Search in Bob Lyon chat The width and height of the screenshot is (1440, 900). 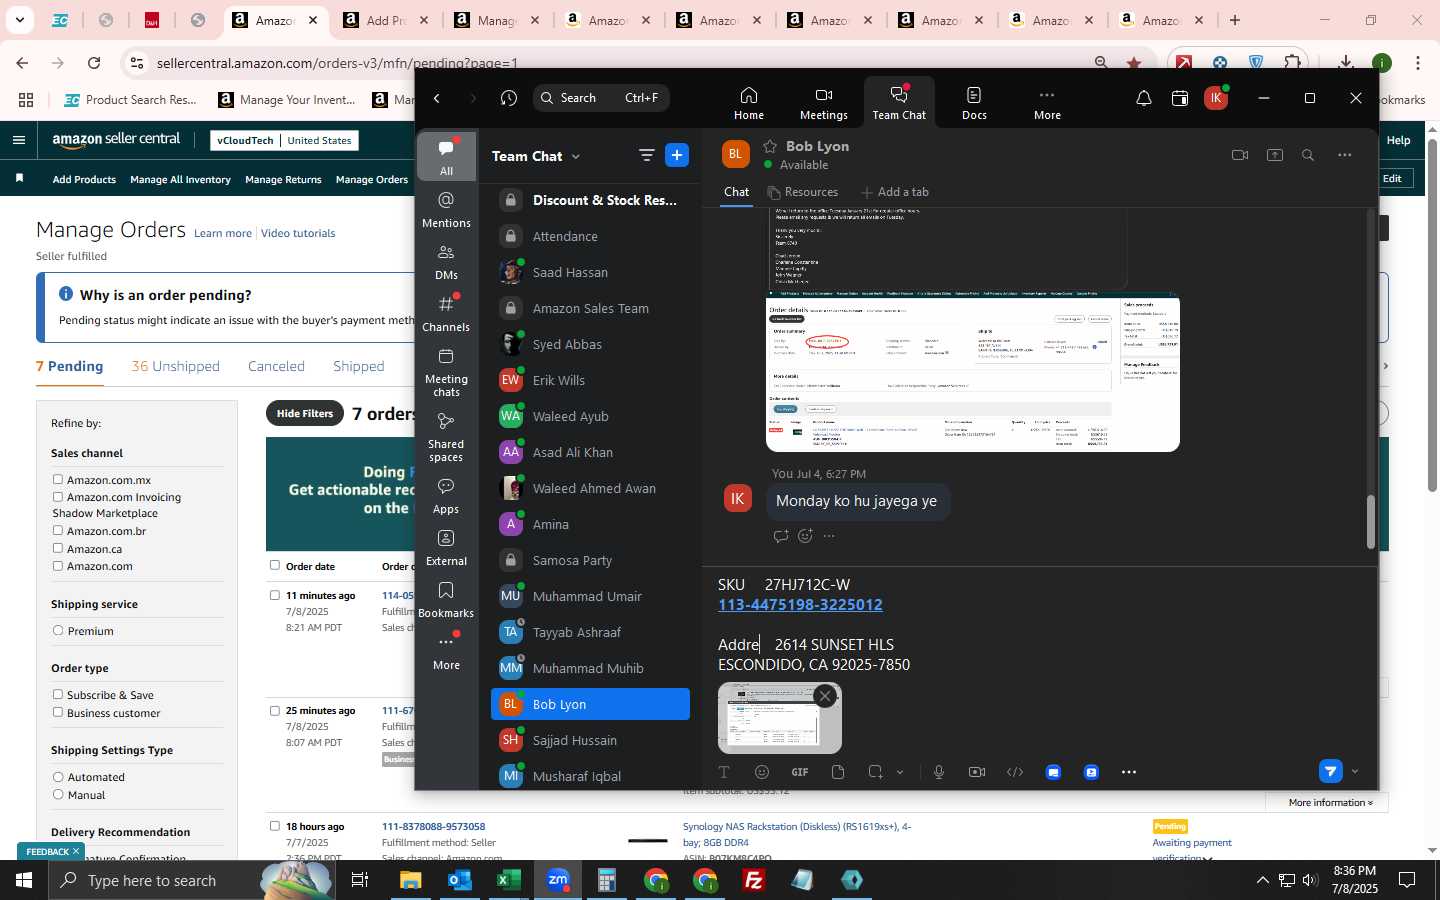tap(1308, 155)
